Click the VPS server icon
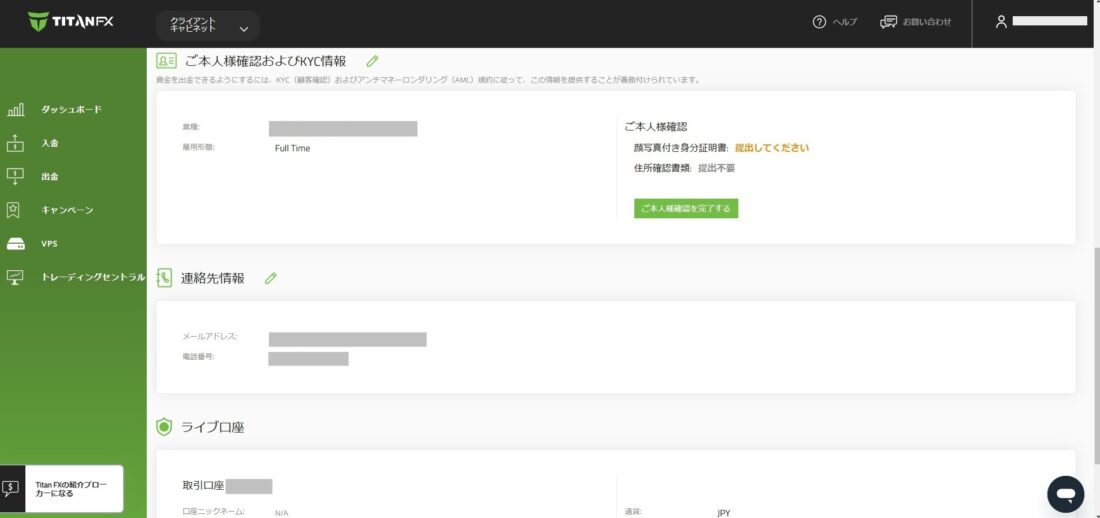Screen dimensions: 1100x518 point(15,244)
